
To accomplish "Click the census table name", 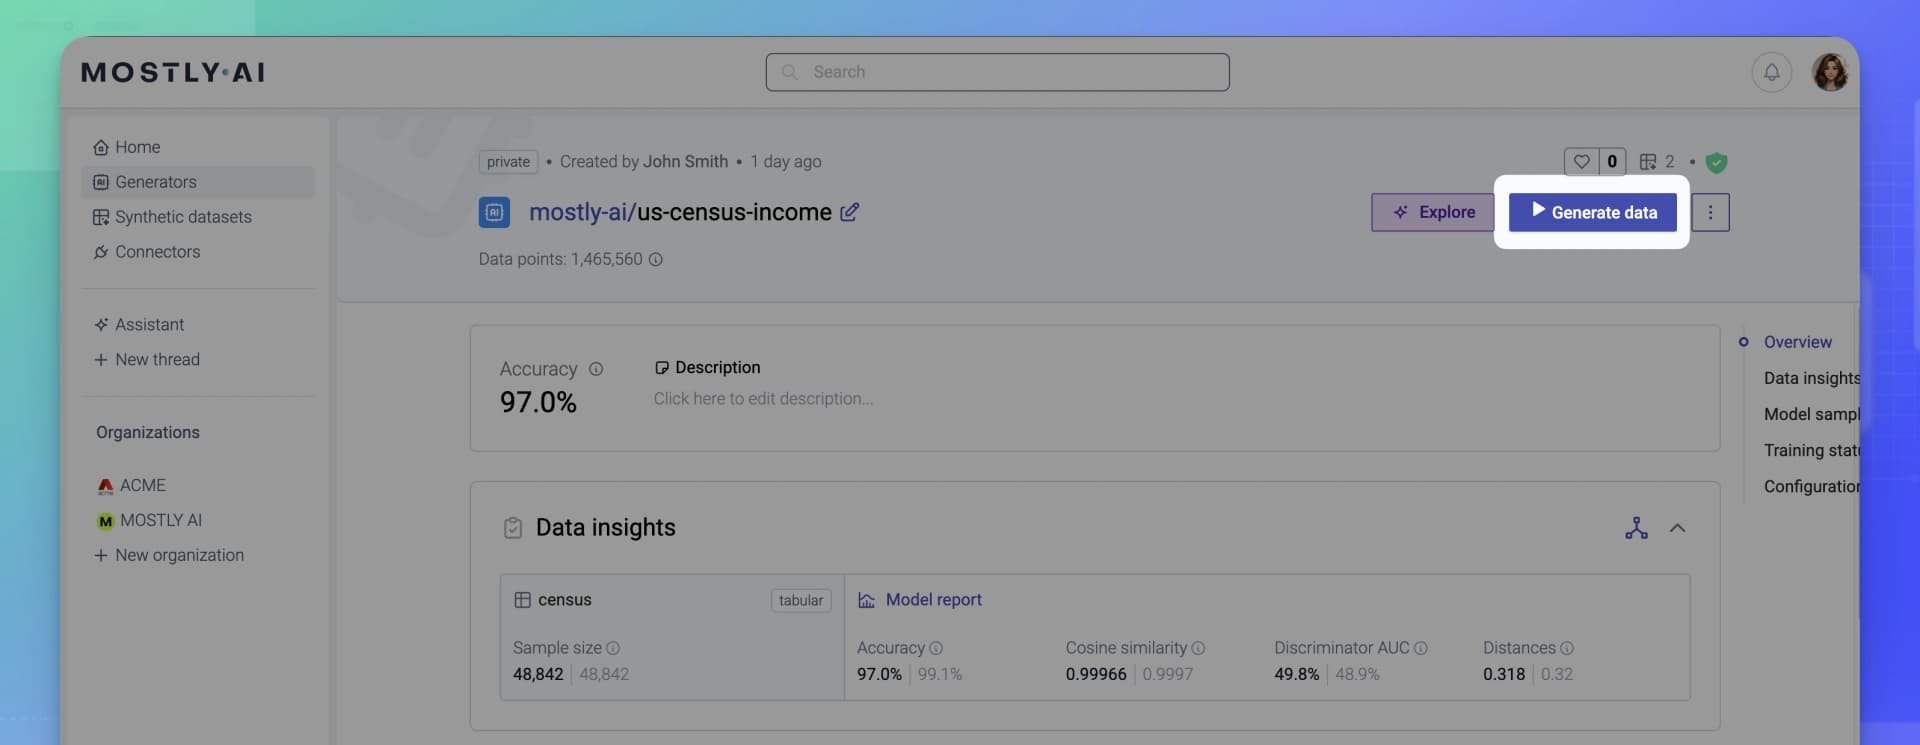I will point(564,600).
